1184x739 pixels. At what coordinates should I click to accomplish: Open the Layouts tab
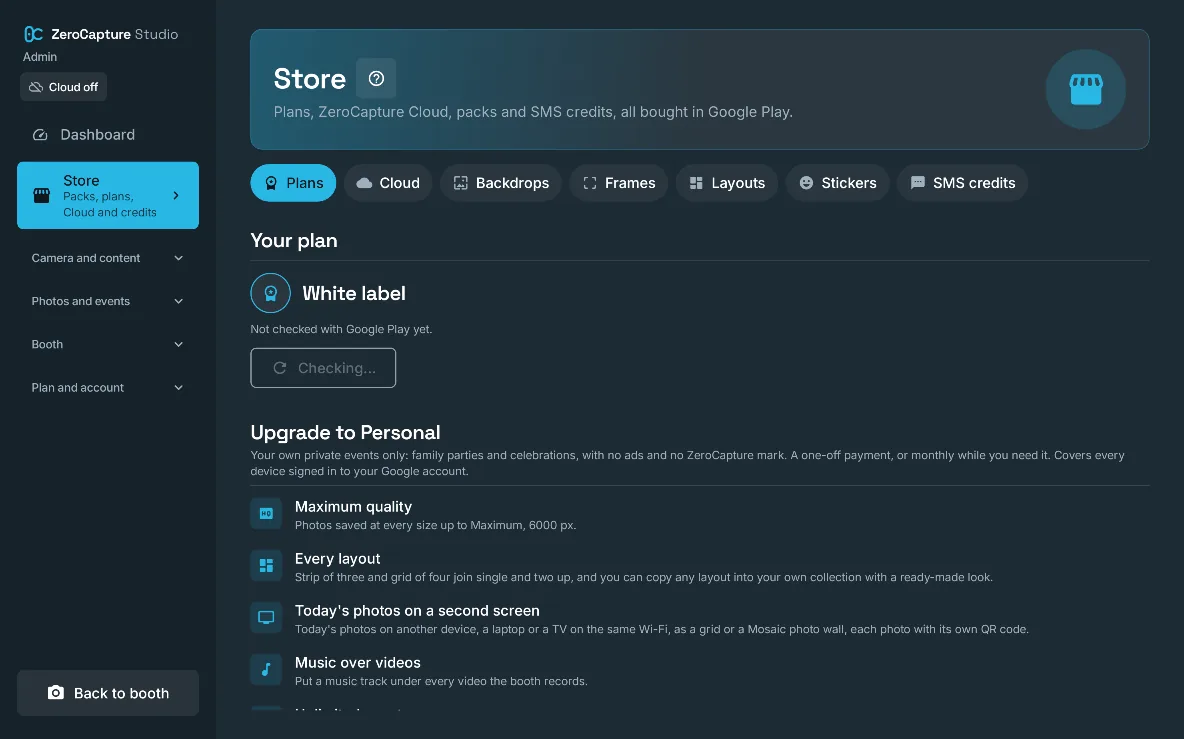tap(726, 183)
